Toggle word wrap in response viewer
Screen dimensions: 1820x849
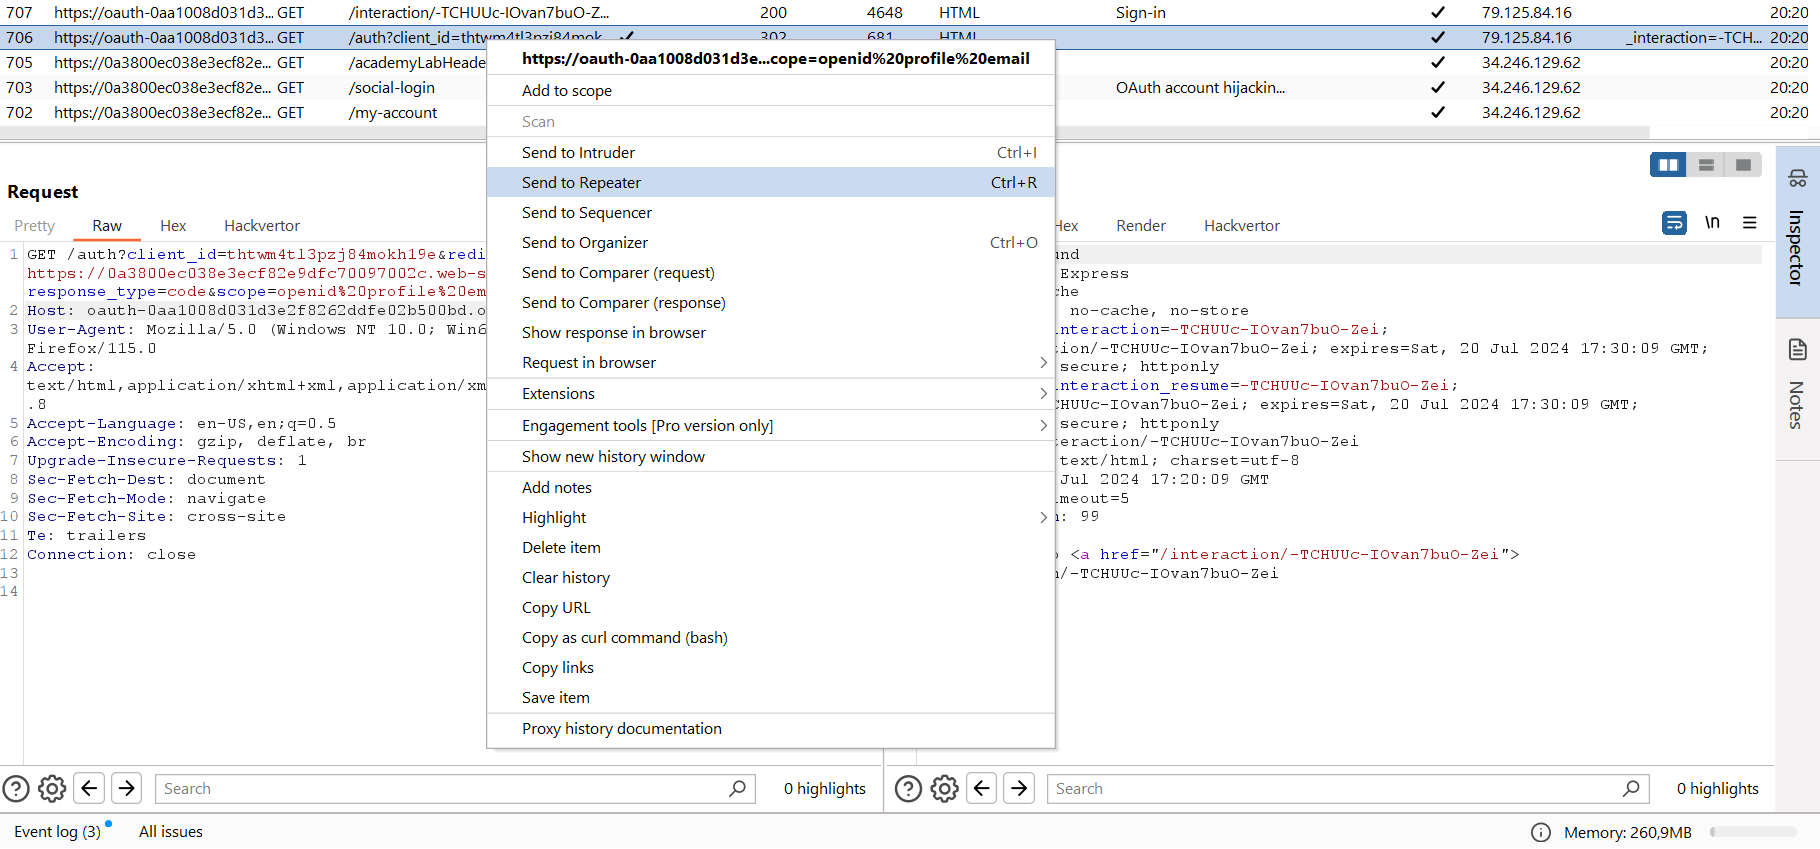click(x=1674, y=223)
